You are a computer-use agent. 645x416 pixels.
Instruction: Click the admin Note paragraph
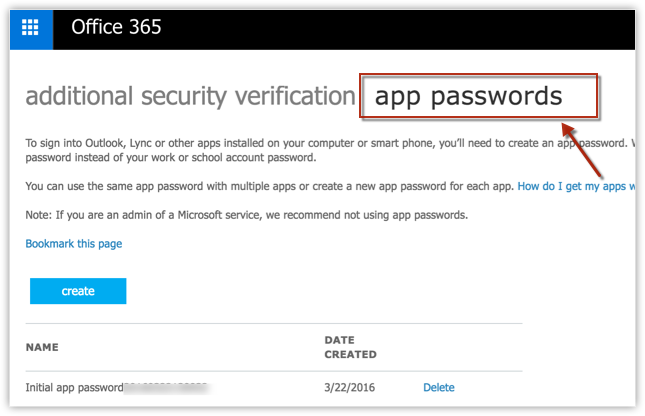[x=245, y=215]
